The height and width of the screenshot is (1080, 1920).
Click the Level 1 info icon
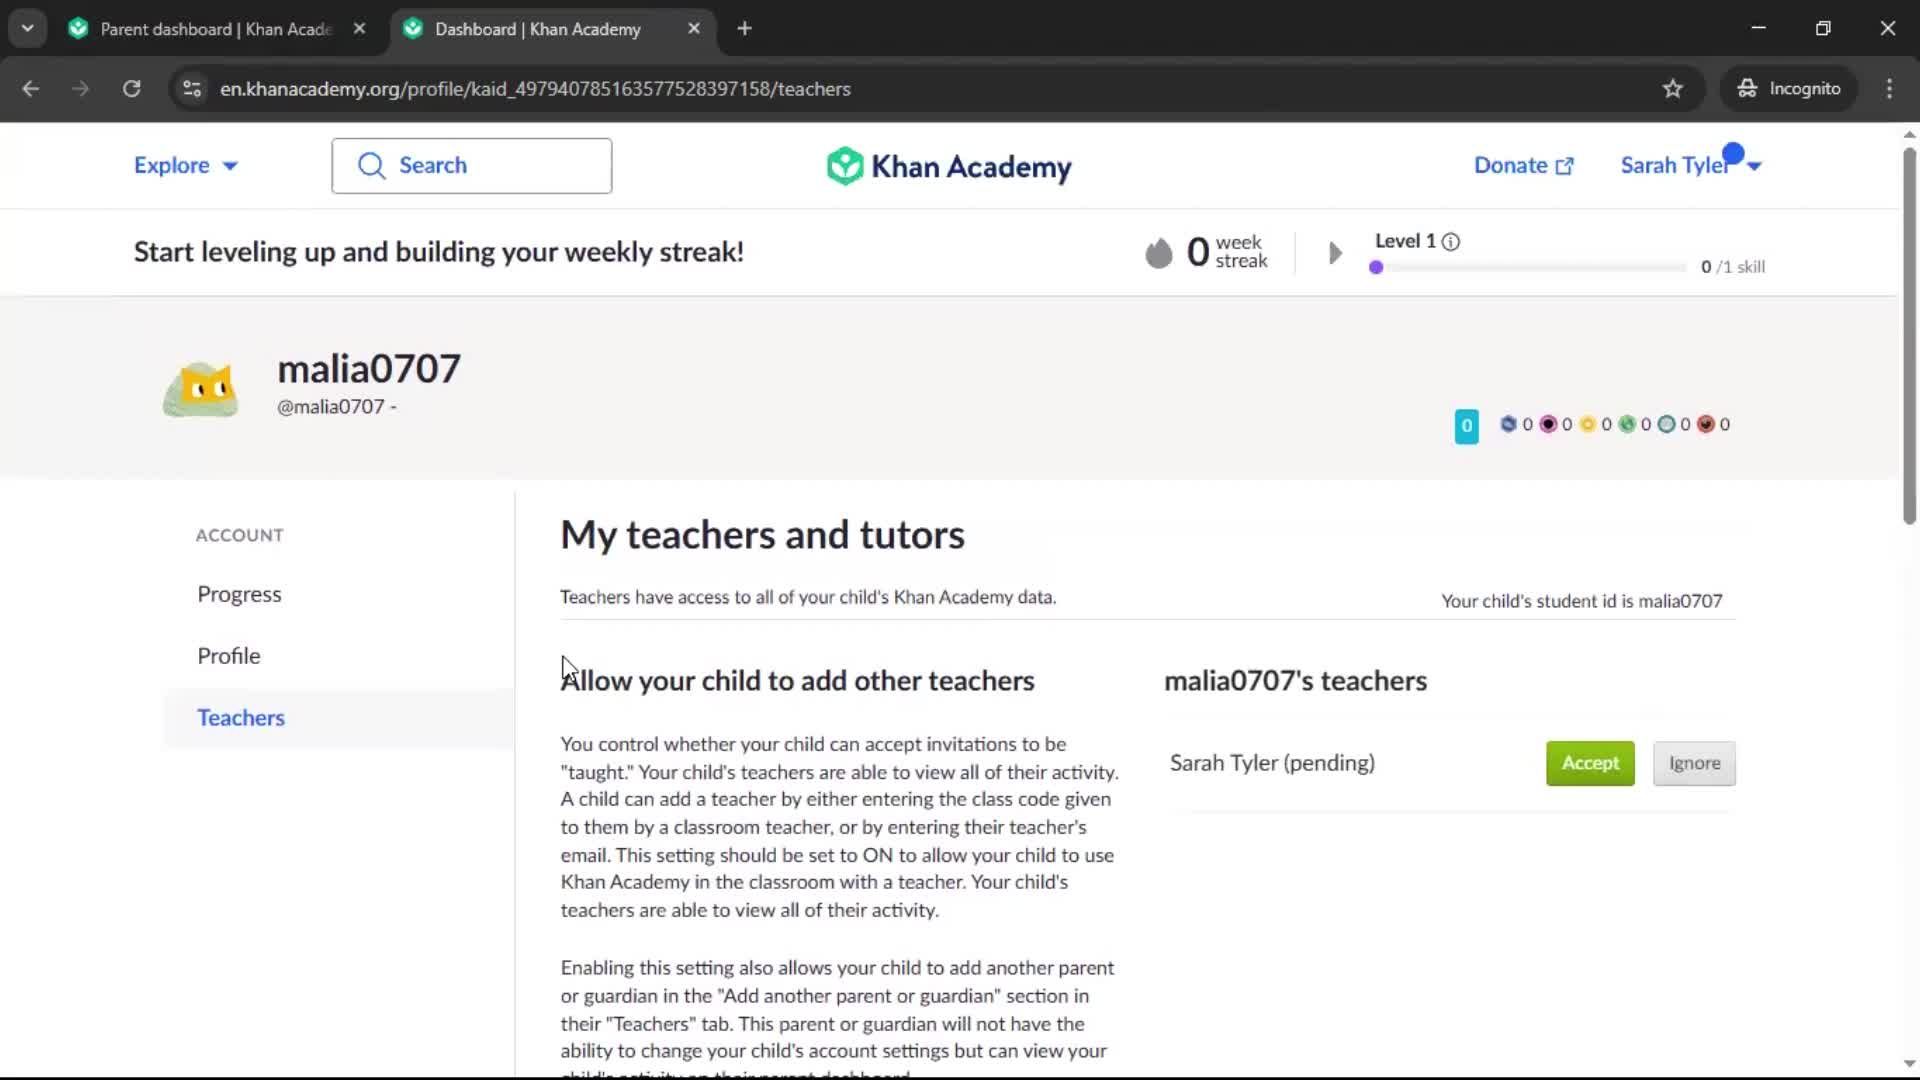click(x=1451, y=242)
